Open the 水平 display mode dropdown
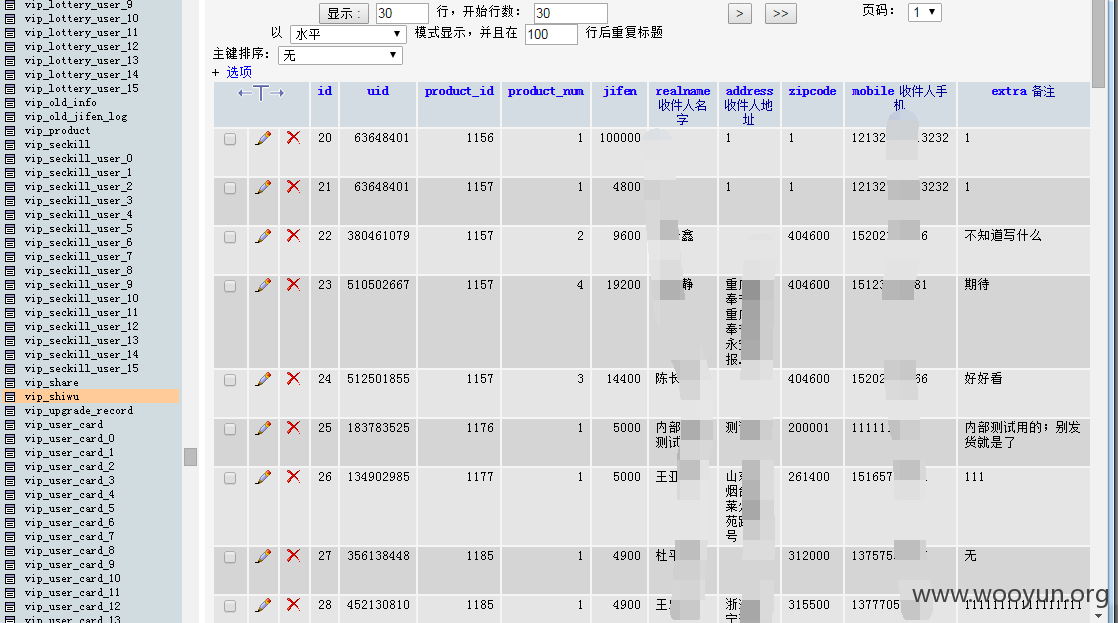The image size is (1118, 623). click(x=348, y=34)
